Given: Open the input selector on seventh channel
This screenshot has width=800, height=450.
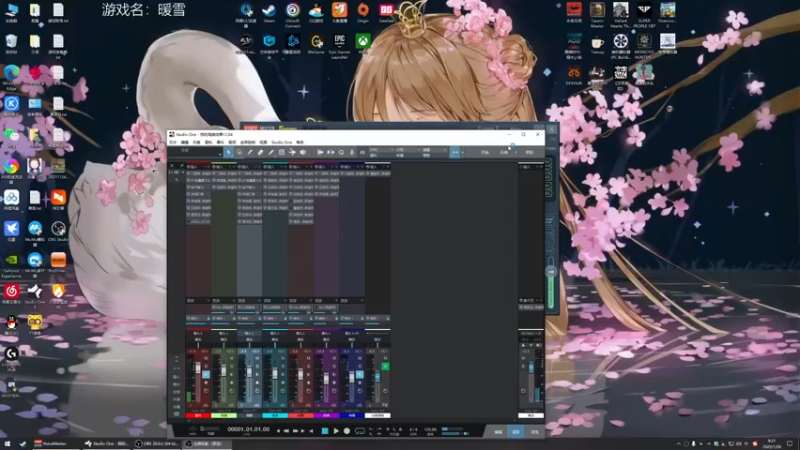Looking at the screenshot, I should point(352,333).
